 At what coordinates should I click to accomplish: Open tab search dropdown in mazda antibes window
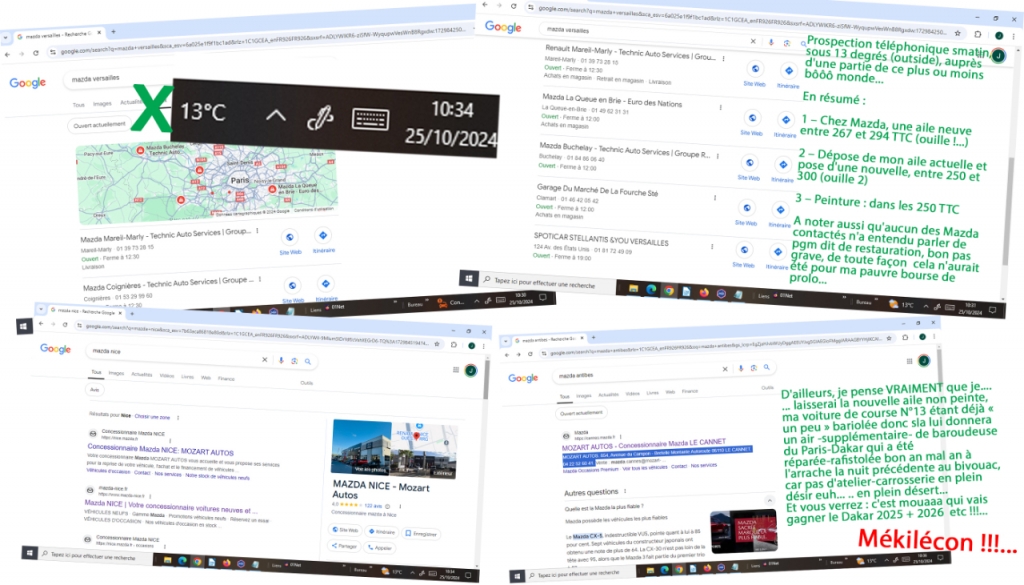click(505, 341)
